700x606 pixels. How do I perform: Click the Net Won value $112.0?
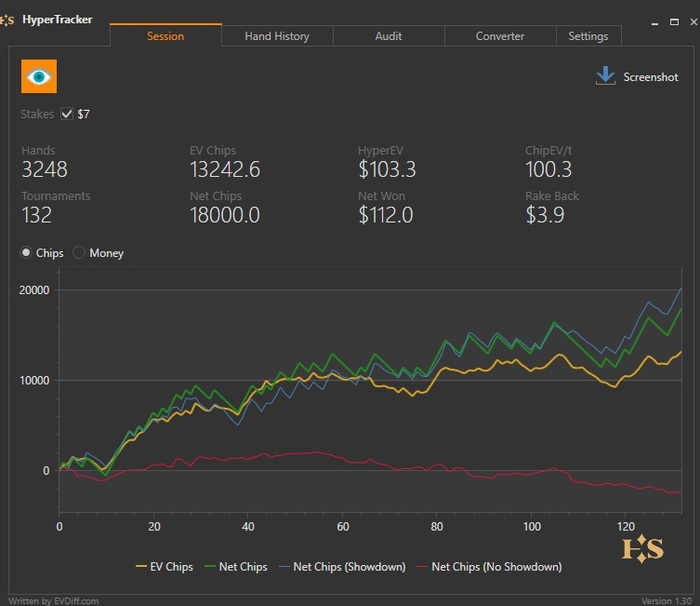386,215
